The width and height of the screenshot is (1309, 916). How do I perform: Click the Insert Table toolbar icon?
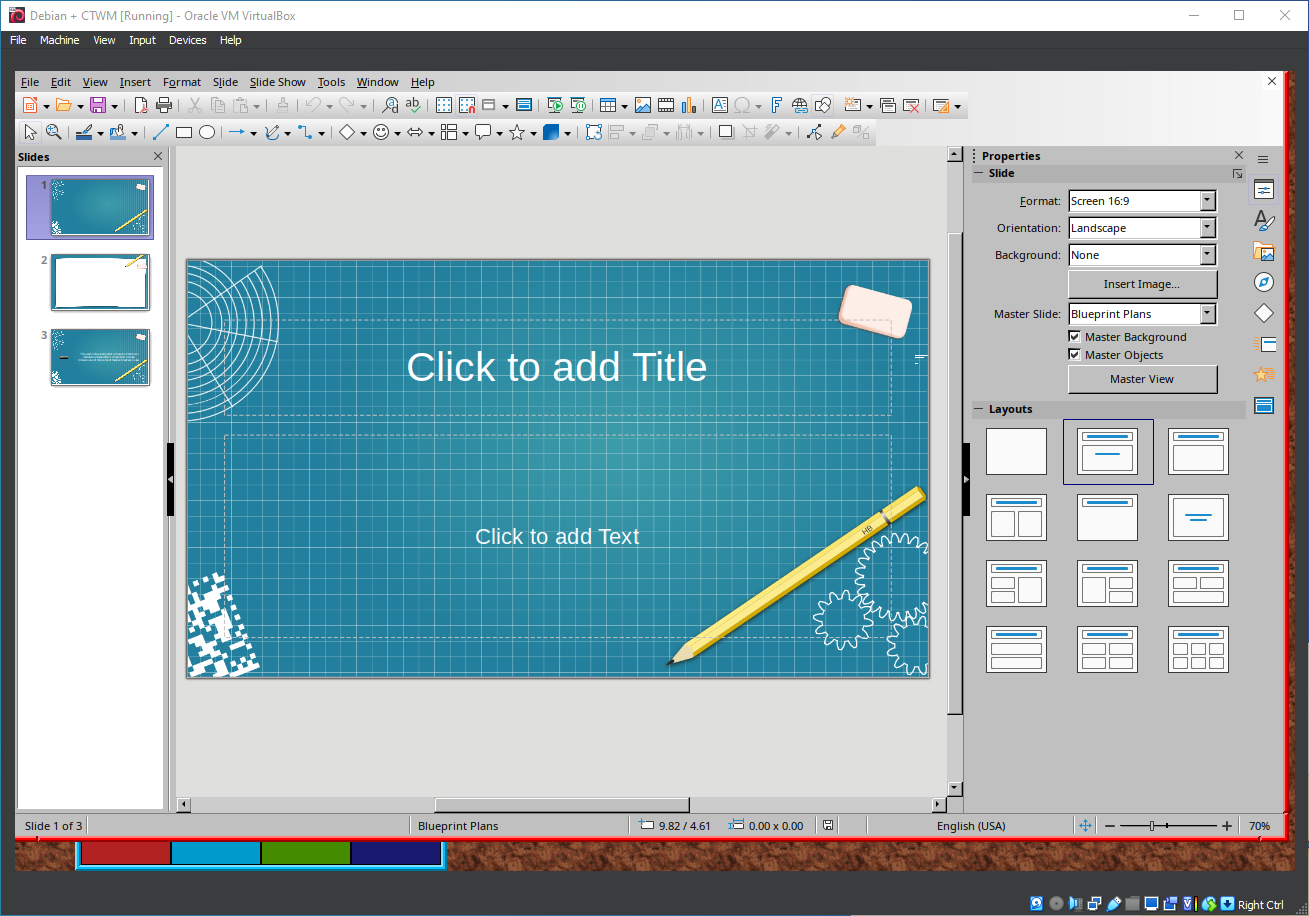(x=607, y=105)
